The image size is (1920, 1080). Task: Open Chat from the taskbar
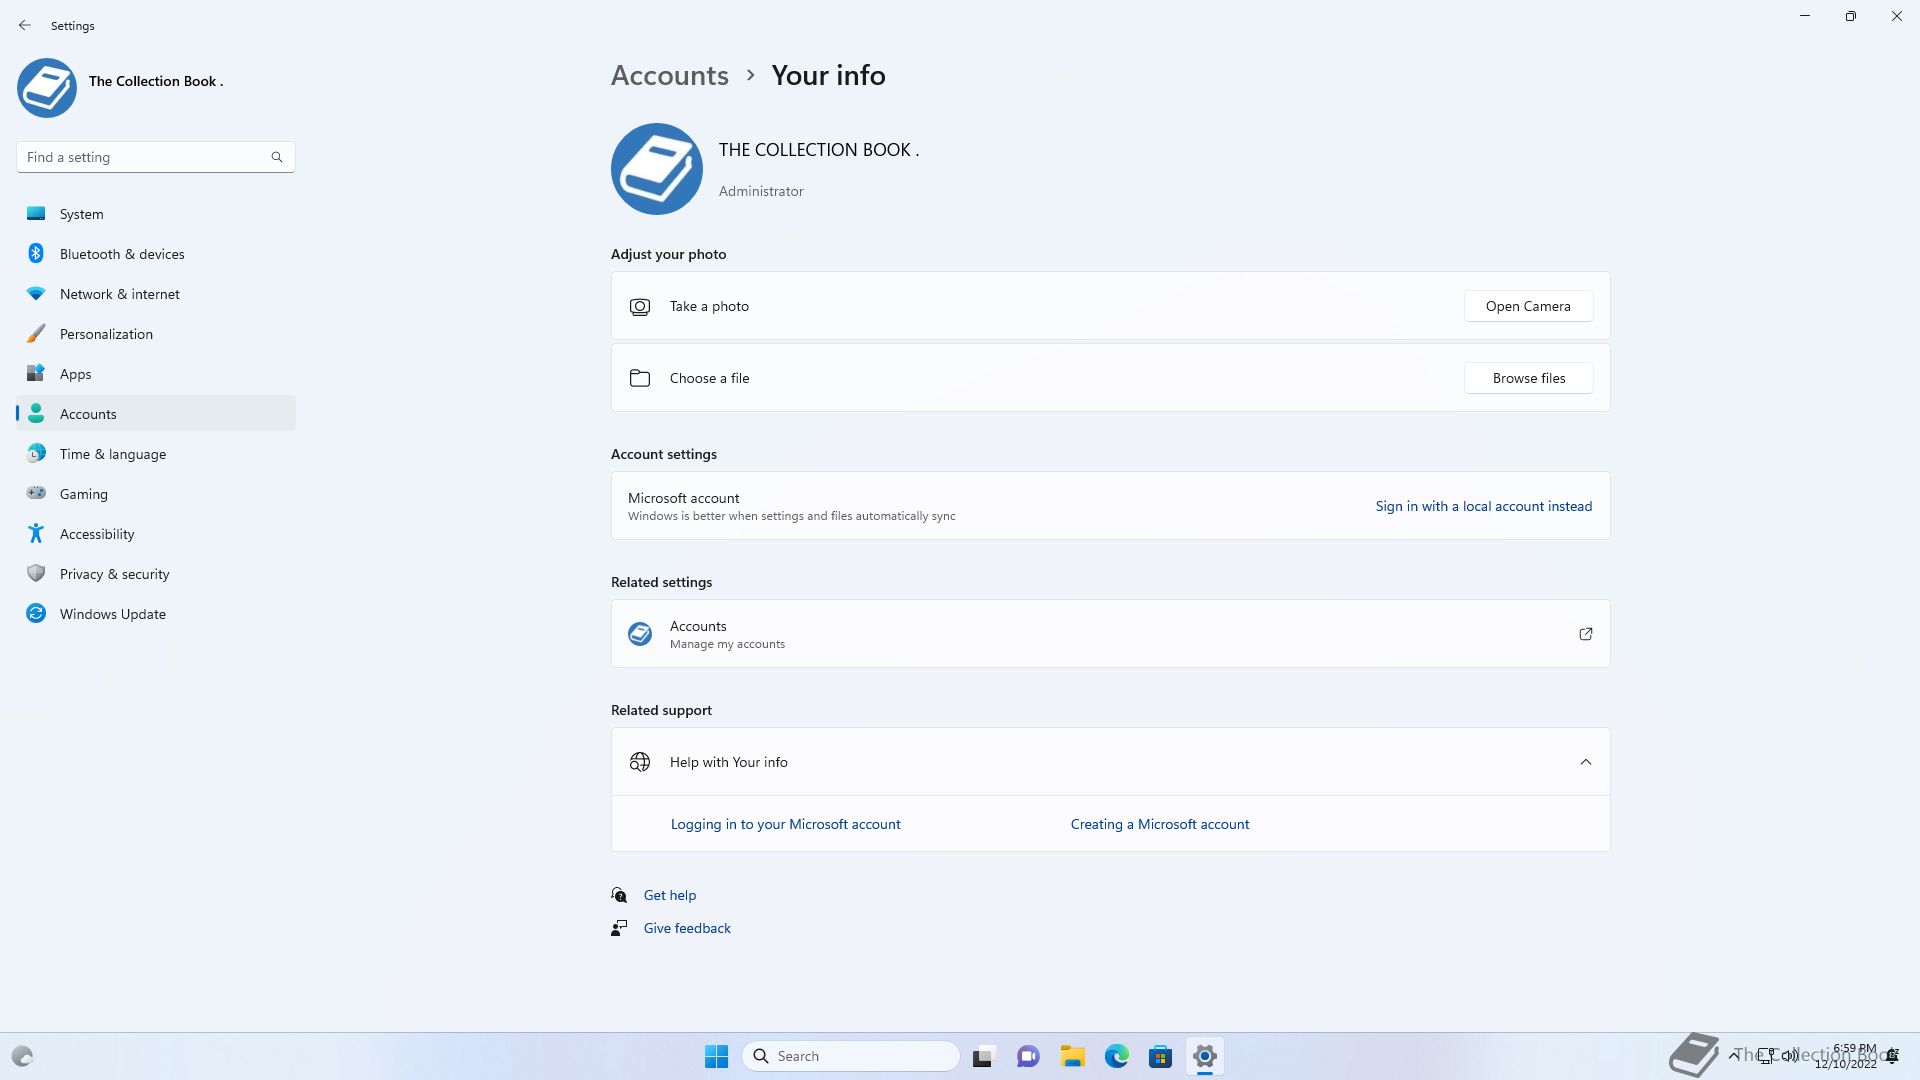(1028, 1056)
